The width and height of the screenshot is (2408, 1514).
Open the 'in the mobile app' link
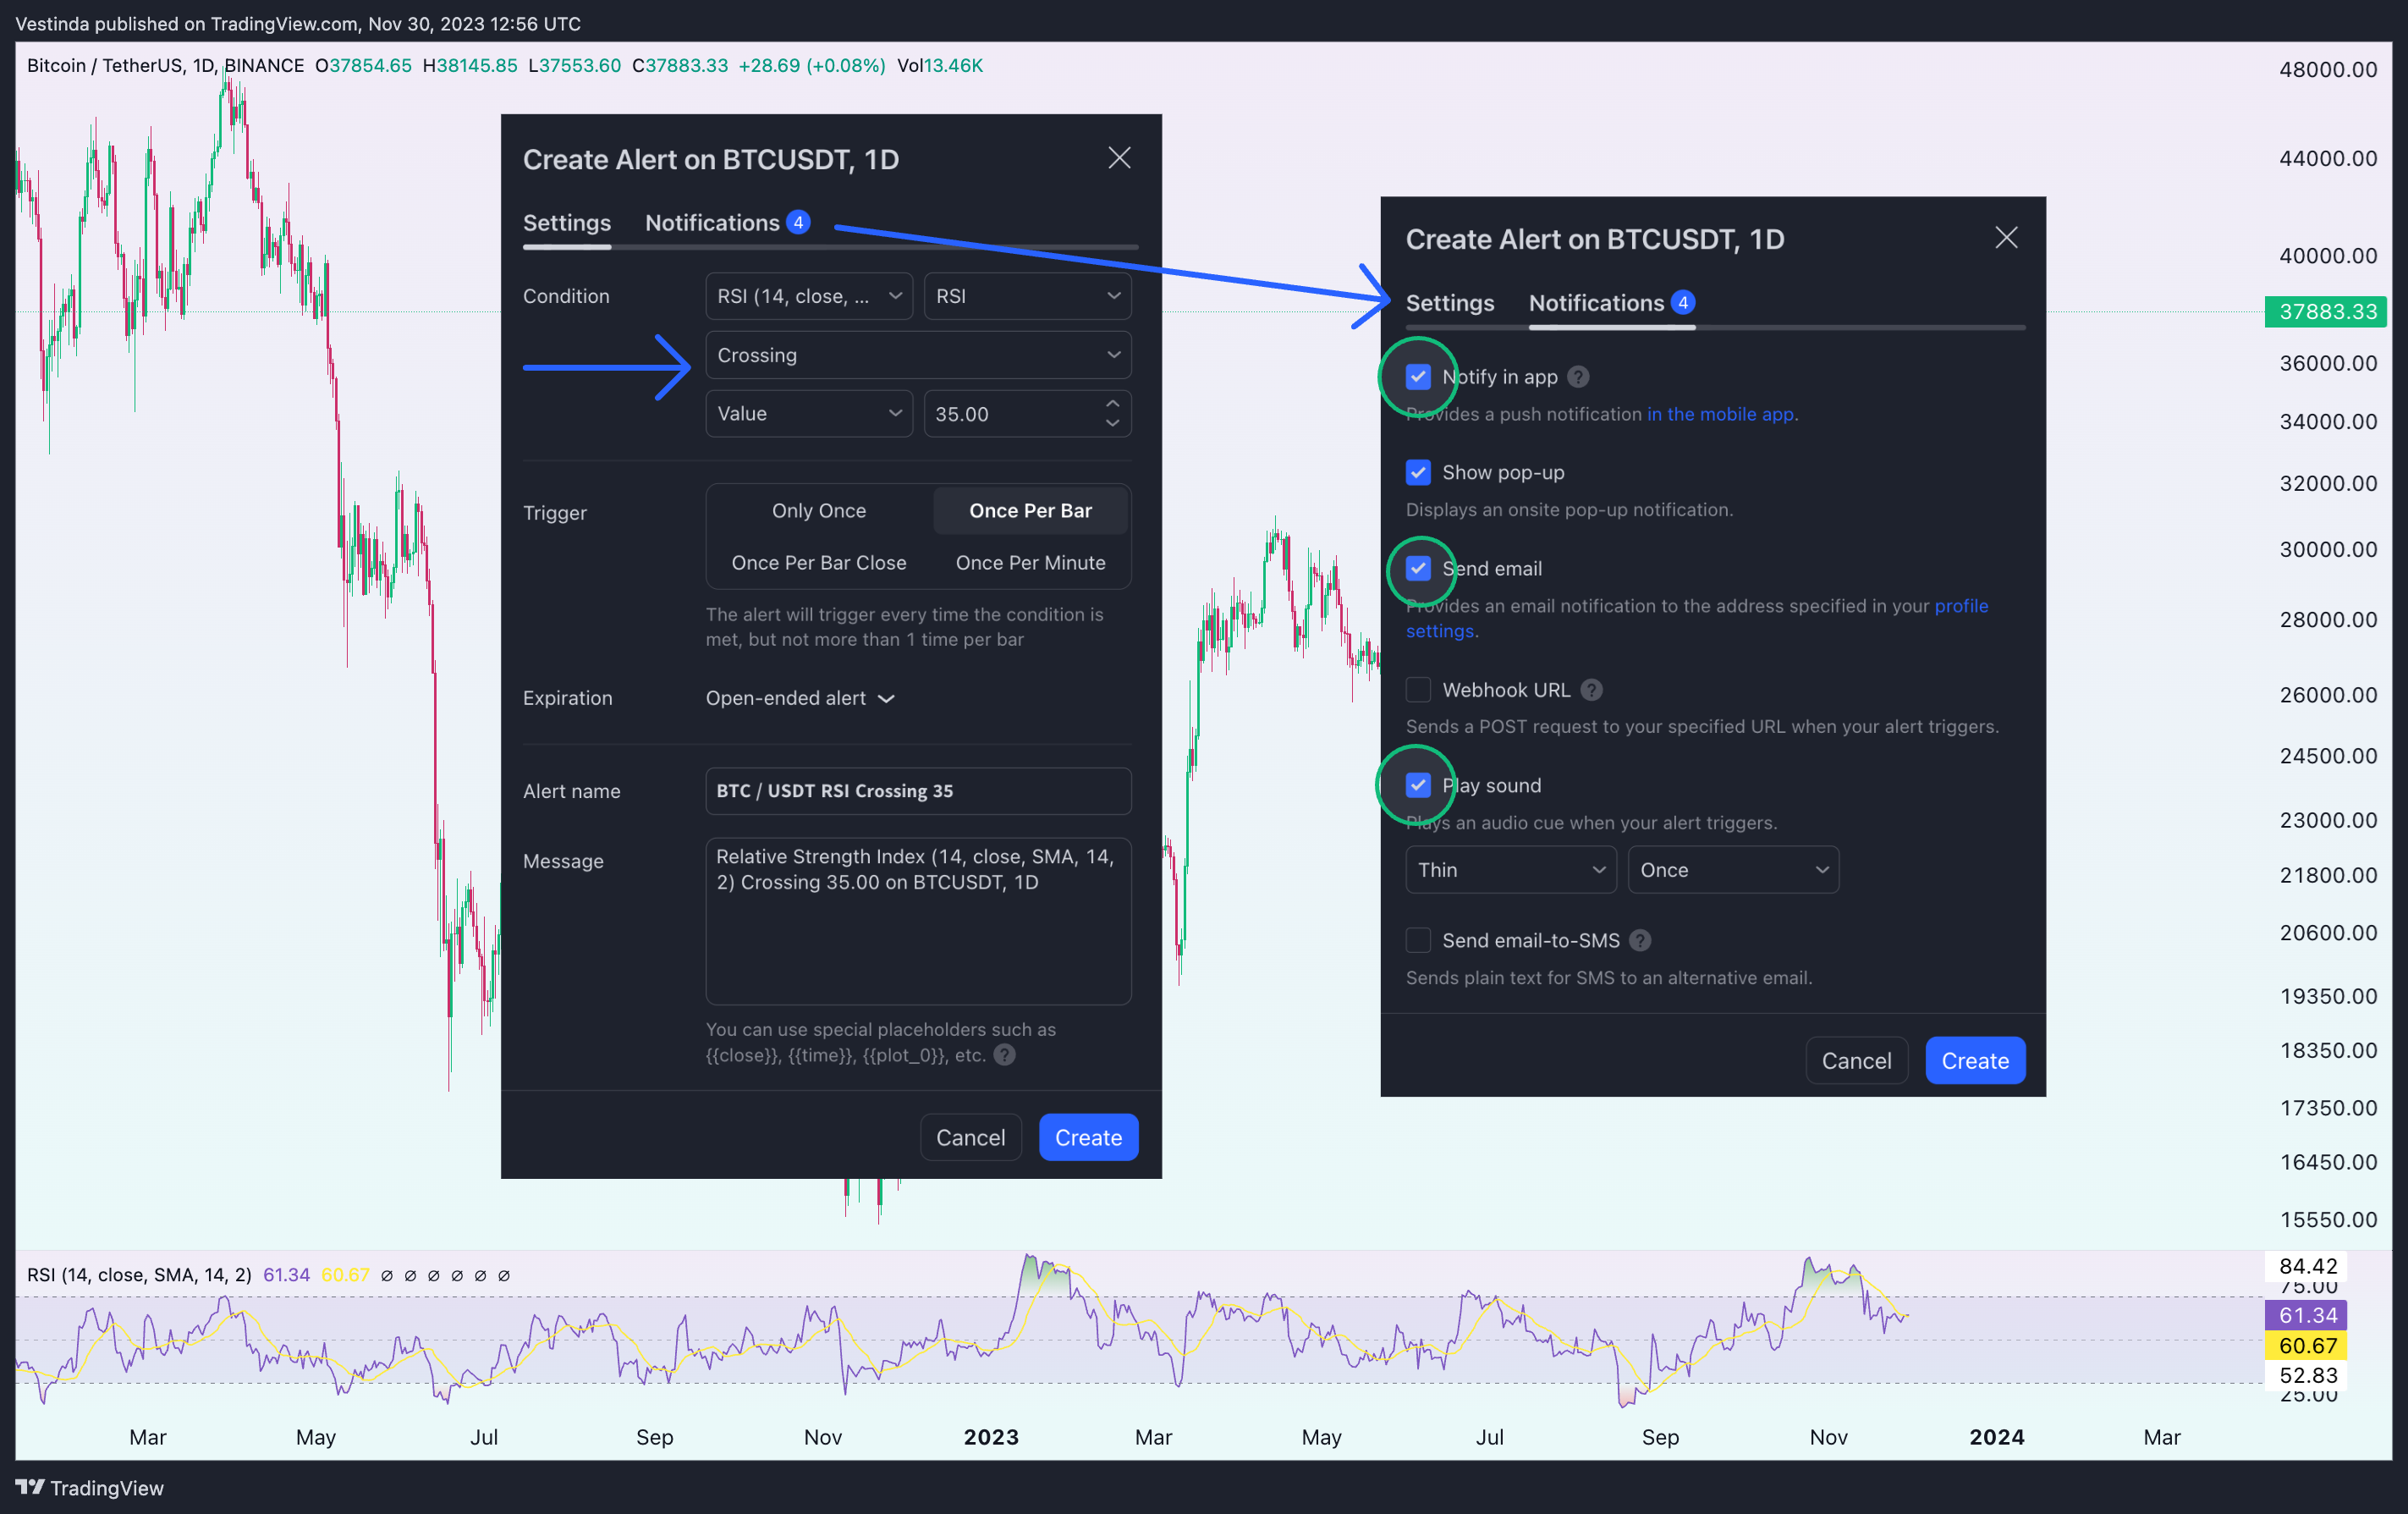pos(1720,414)
